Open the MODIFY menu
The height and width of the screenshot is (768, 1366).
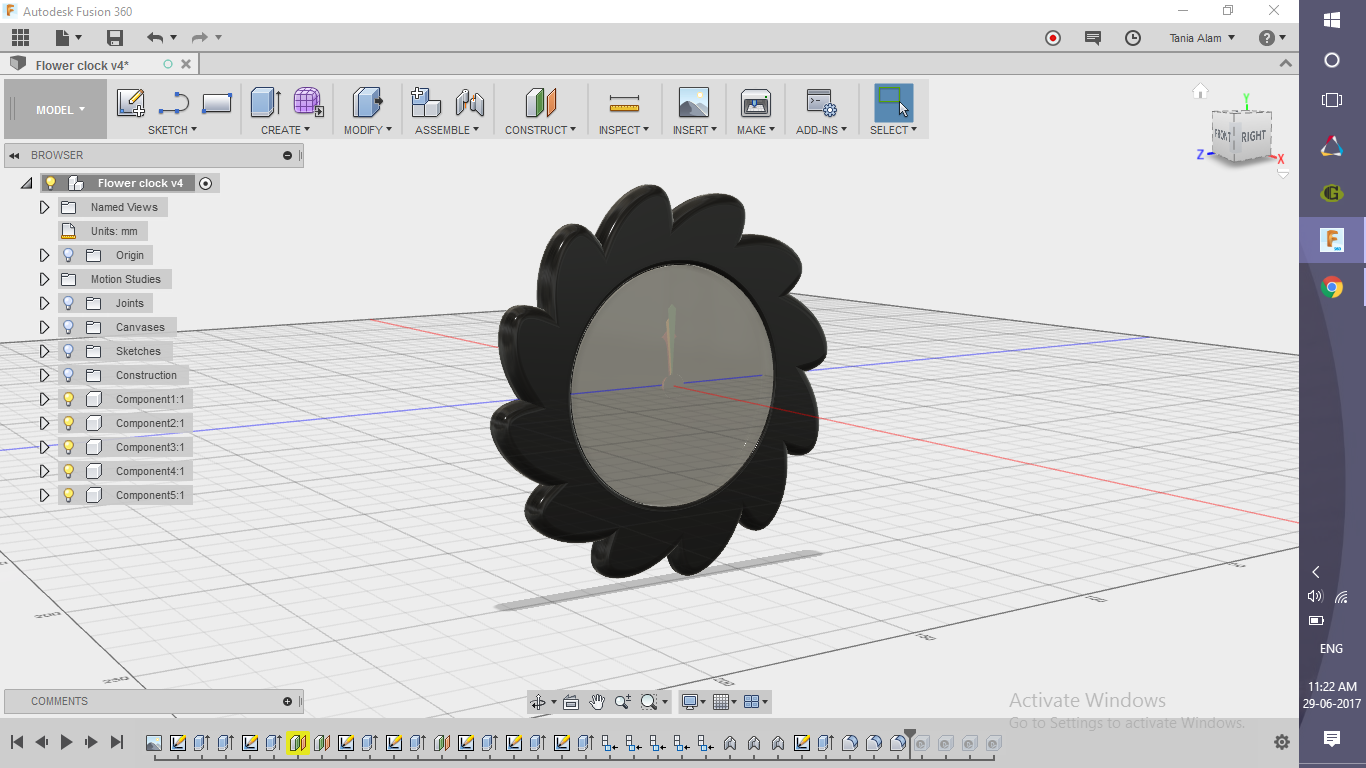(368, 130)
